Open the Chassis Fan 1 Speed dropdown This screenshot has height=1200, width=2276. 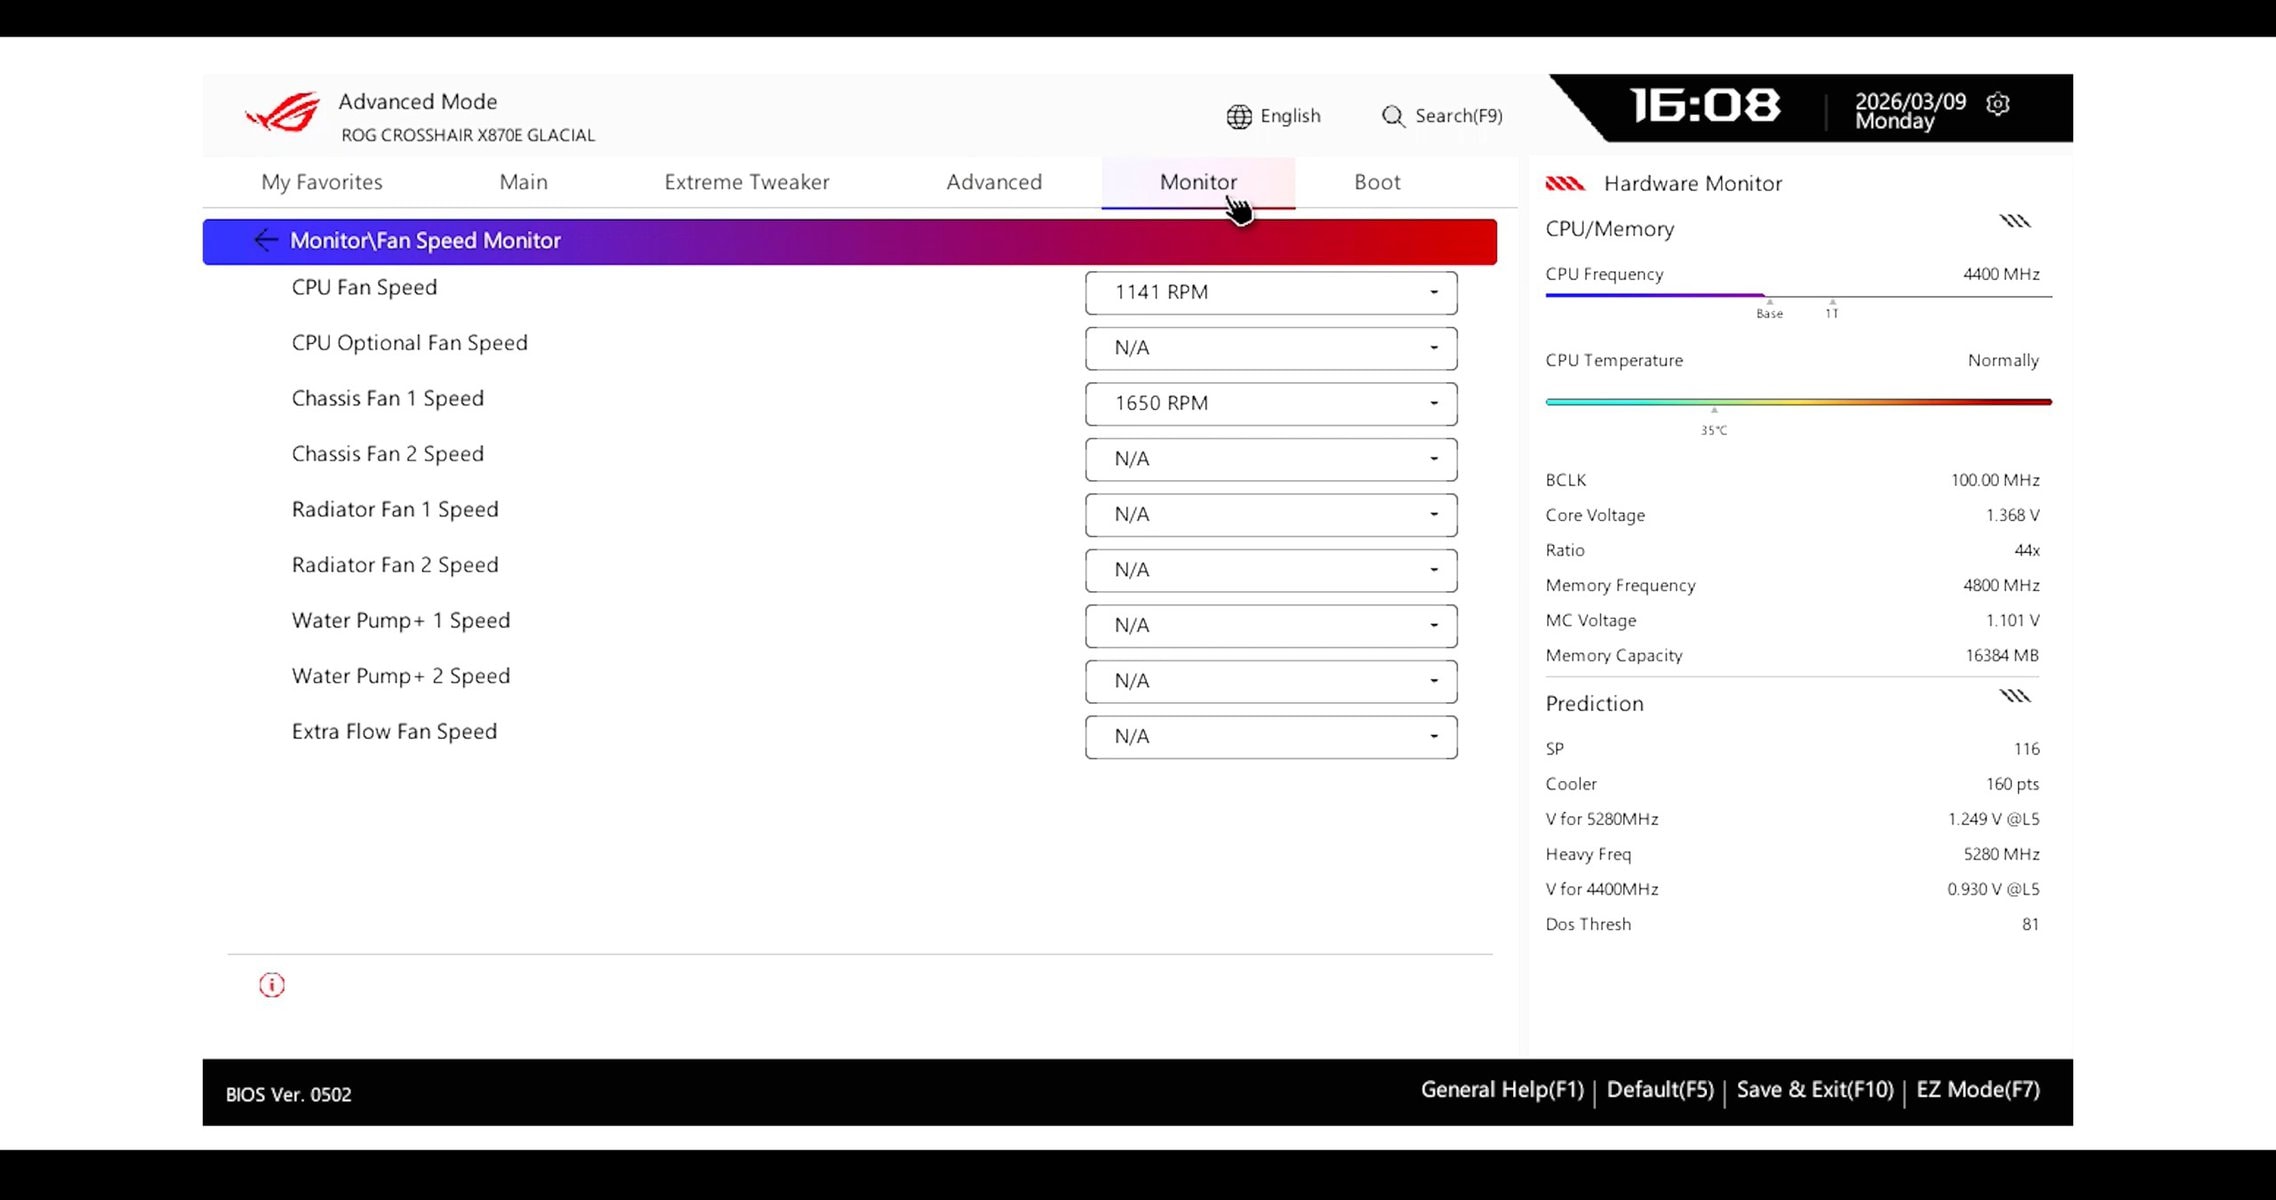point(1270,404)
